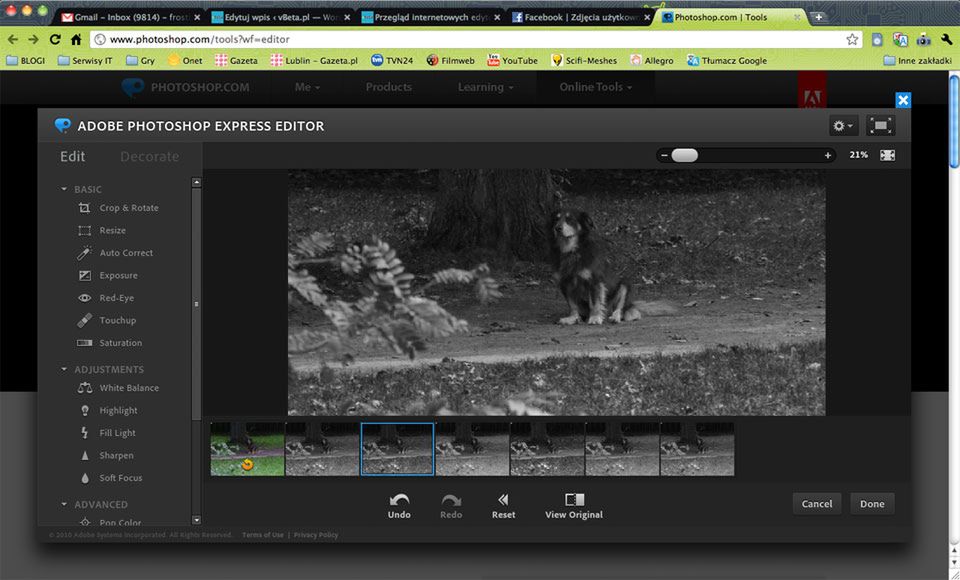Click the Undo arrow icon

(399, 501)
